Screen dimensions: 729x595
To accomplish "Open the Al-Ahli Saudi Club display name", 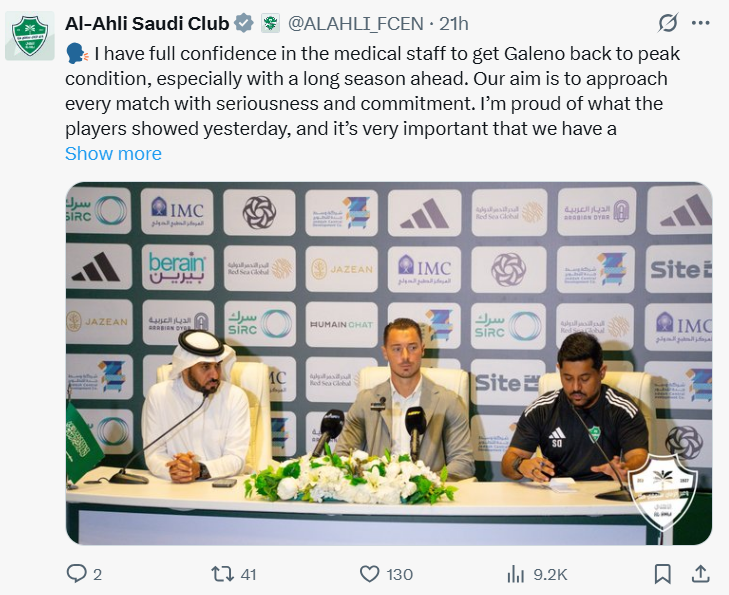I will 146,23.
